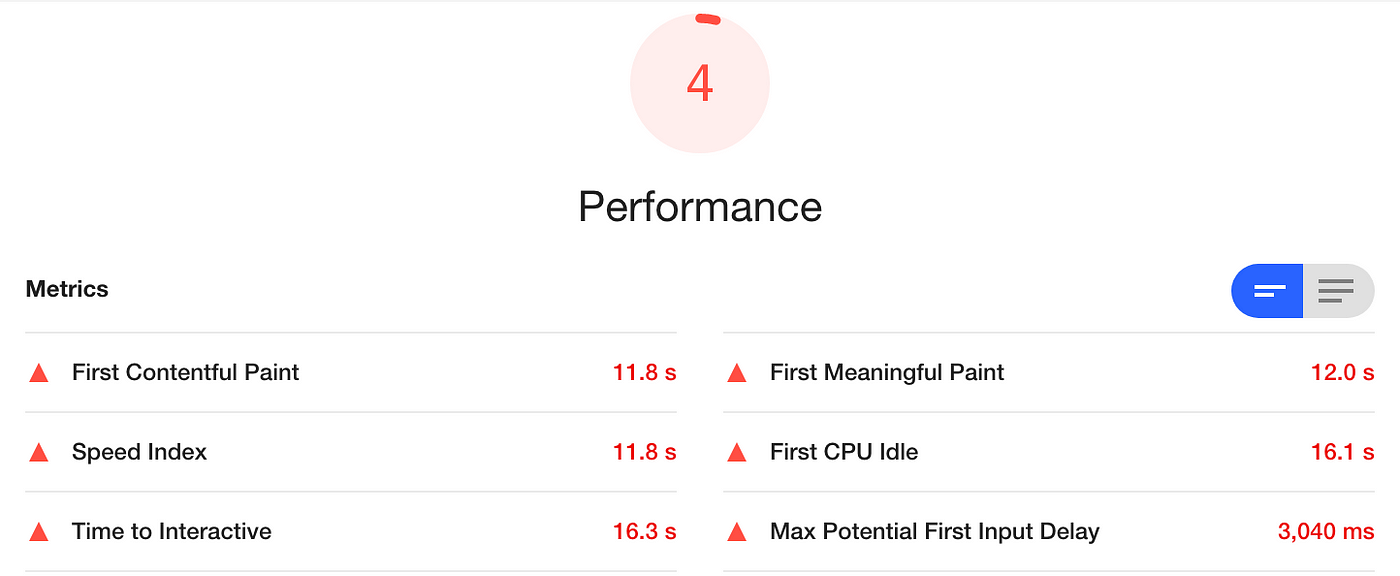The height and width of the screenshot is (576, 1400).
Task: Expand the Time to Interactive metric
Action: tap(351, 532)
